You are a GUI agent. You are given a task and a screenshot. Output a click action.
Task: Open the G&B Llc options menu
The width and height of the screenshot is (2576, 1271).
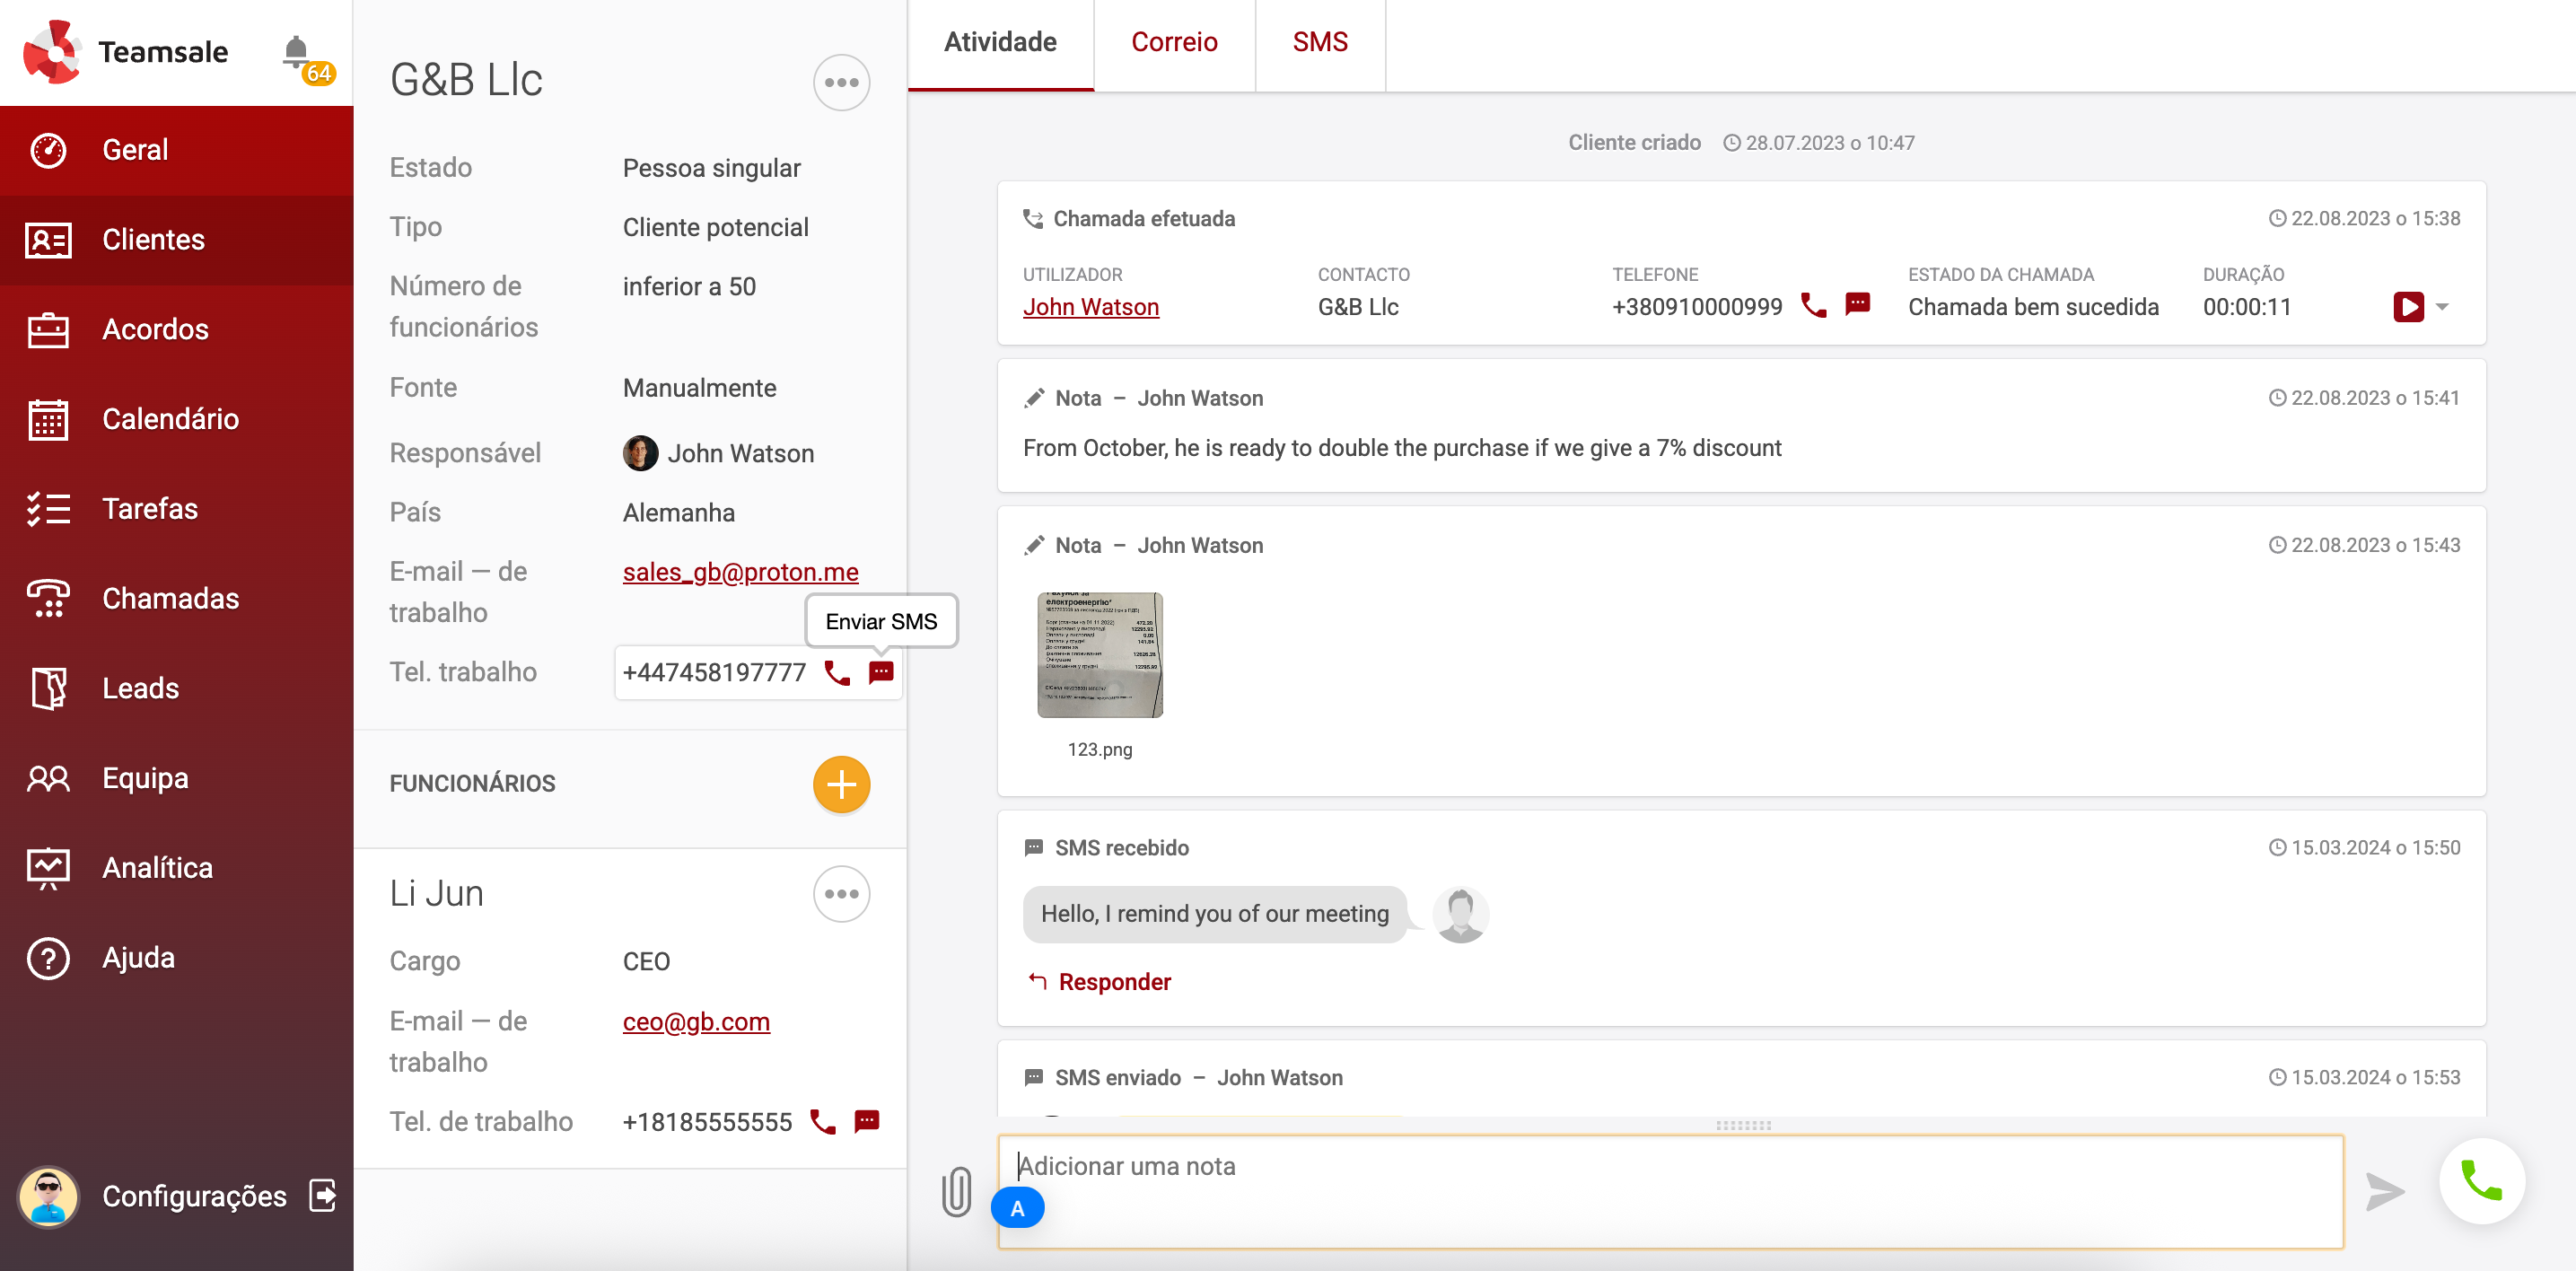tap(841, 83)
